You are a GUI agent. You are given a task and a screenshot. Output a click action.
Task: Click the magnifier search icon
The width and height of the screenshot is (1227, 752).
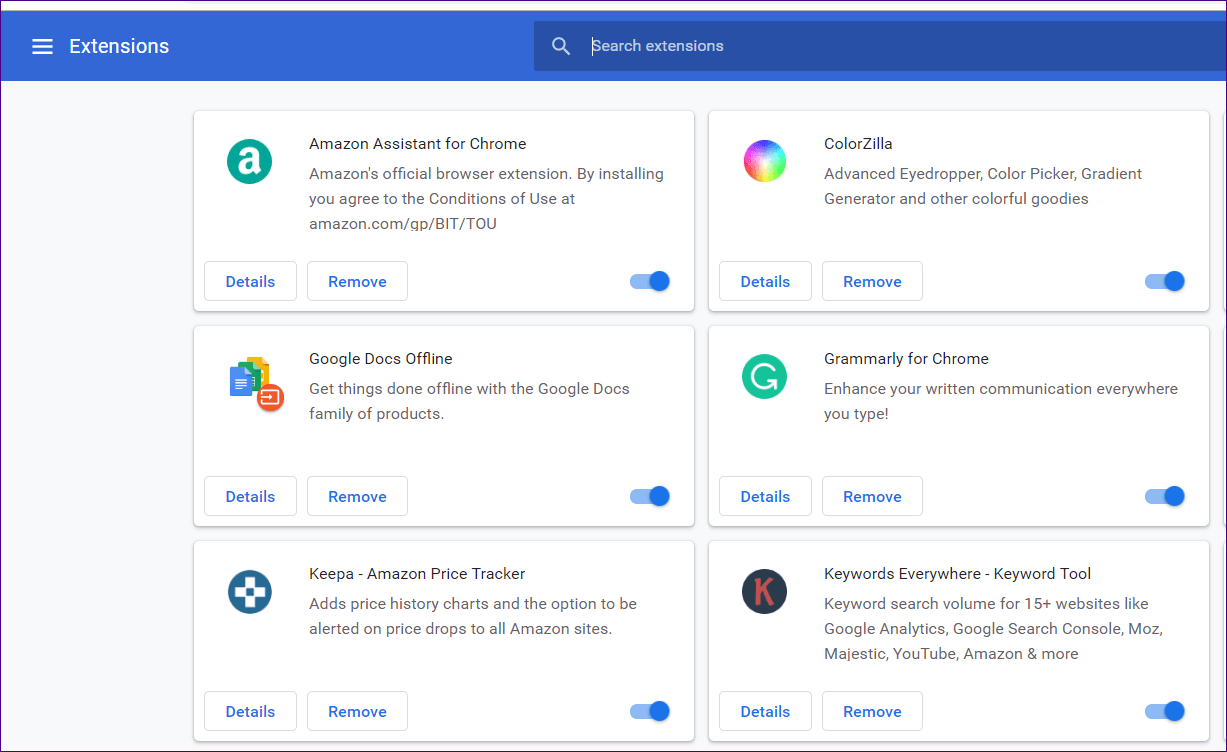tap(561, 46)
